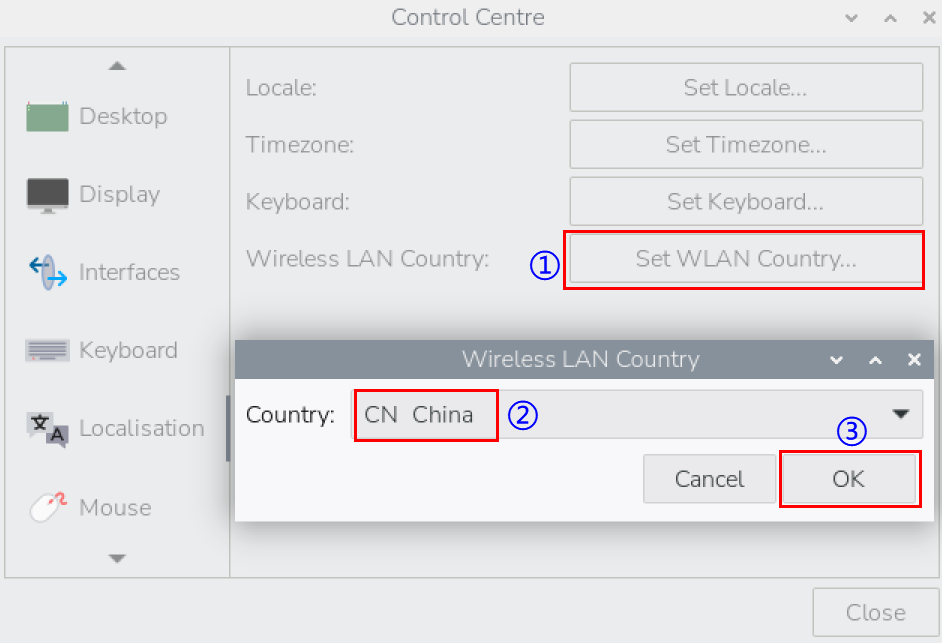The image size is (942, 643).
Task: Click the Desktop icon in sidebar
Action: 48,117
